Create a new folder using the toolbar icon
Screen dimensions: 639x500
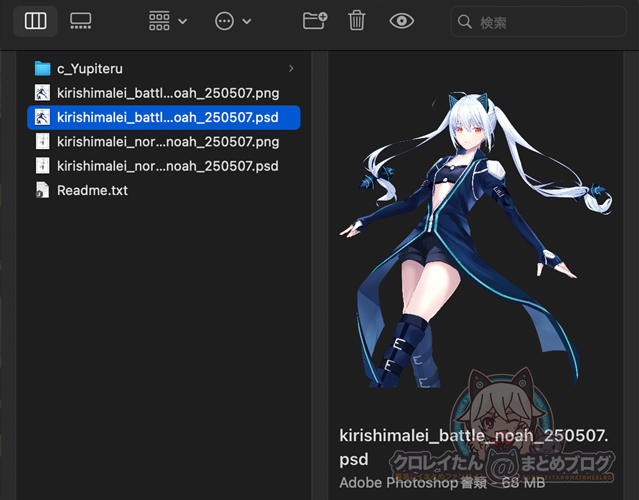pyautogui.click(x=315, y=21)
